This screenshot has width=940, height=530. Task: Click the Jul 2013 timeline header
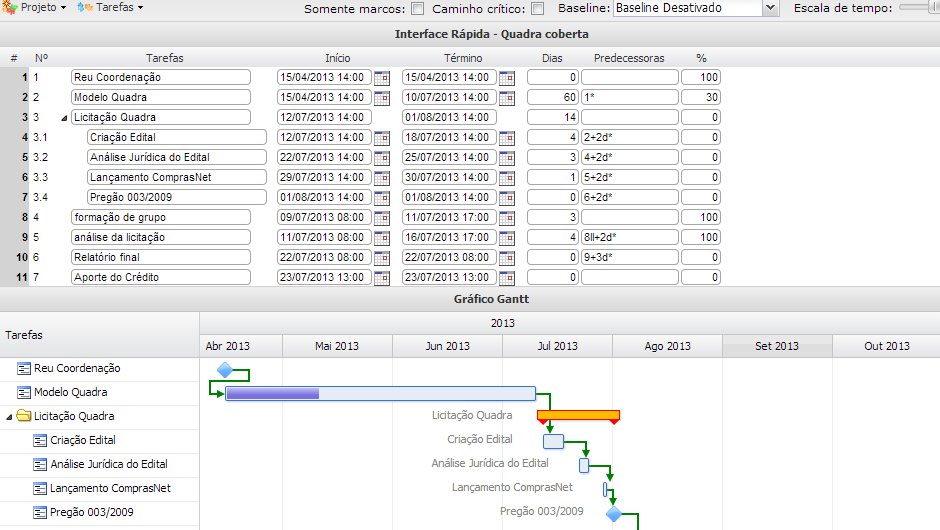click(x=558, y=346)
